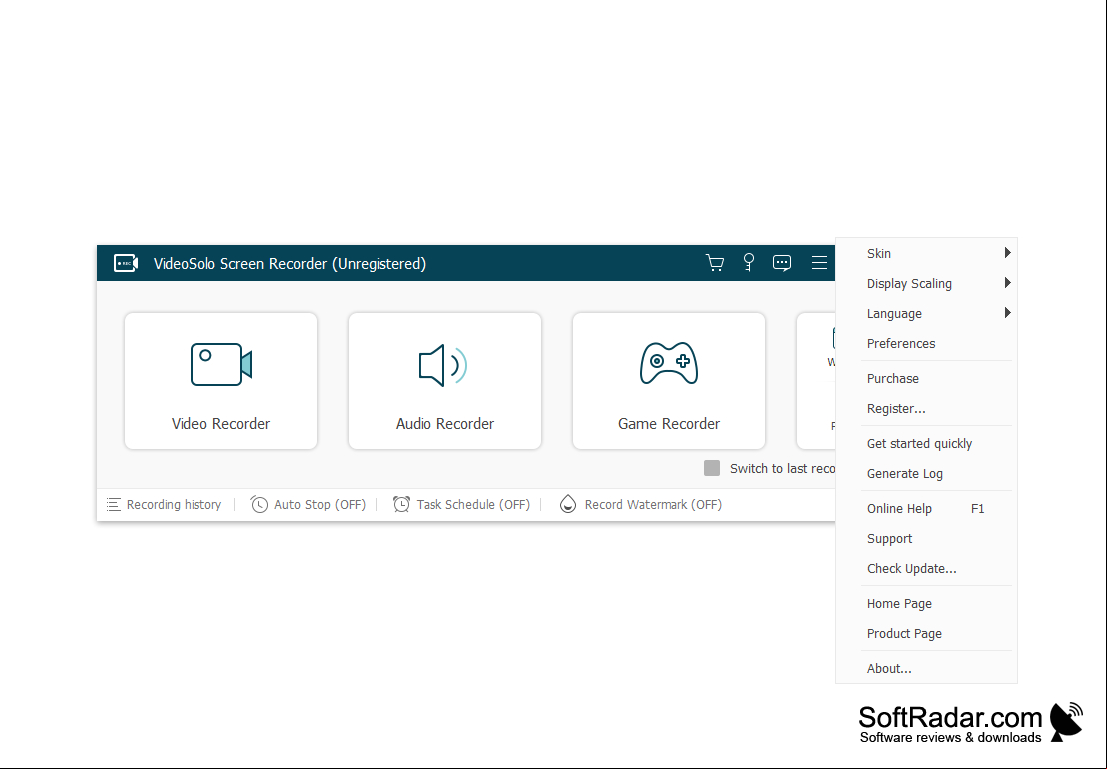
Task: Click the Game Recorder gamepad icon
Action: (669, 363)
